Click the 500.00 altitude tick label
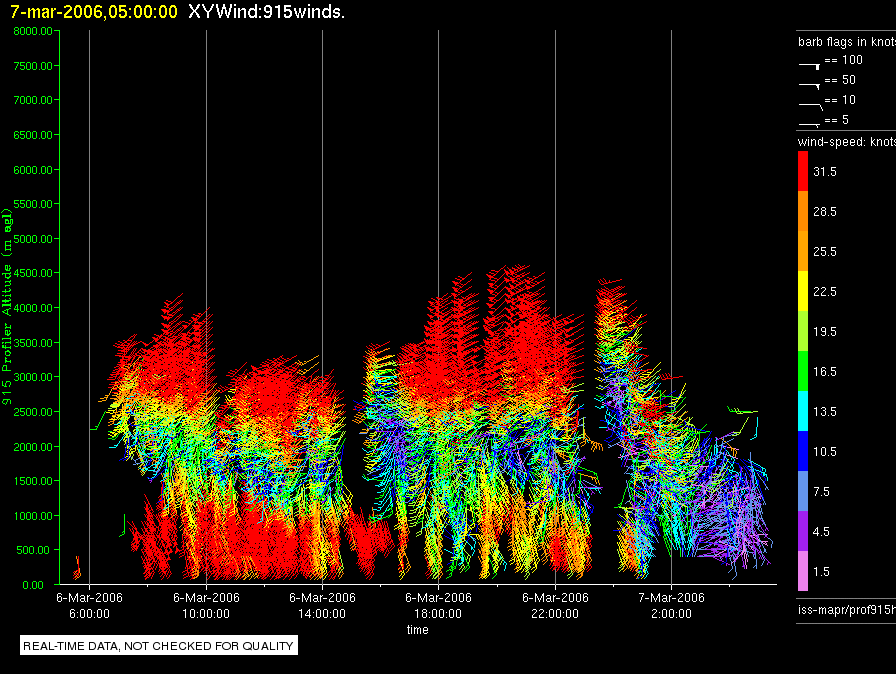The width and height of the screenshot is (896, 674). coord(33,550)
